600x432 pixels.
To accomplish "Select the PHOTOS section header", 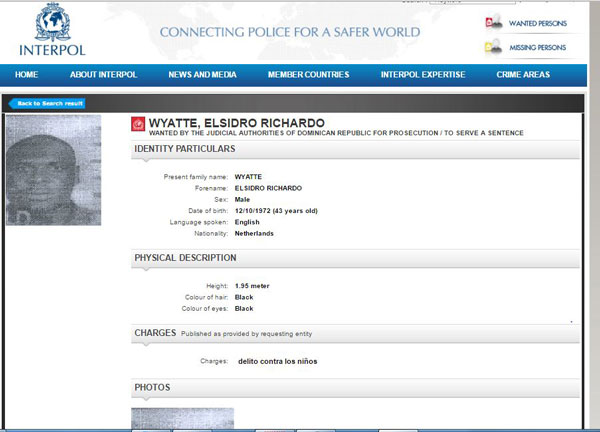I will click(355, 387).
